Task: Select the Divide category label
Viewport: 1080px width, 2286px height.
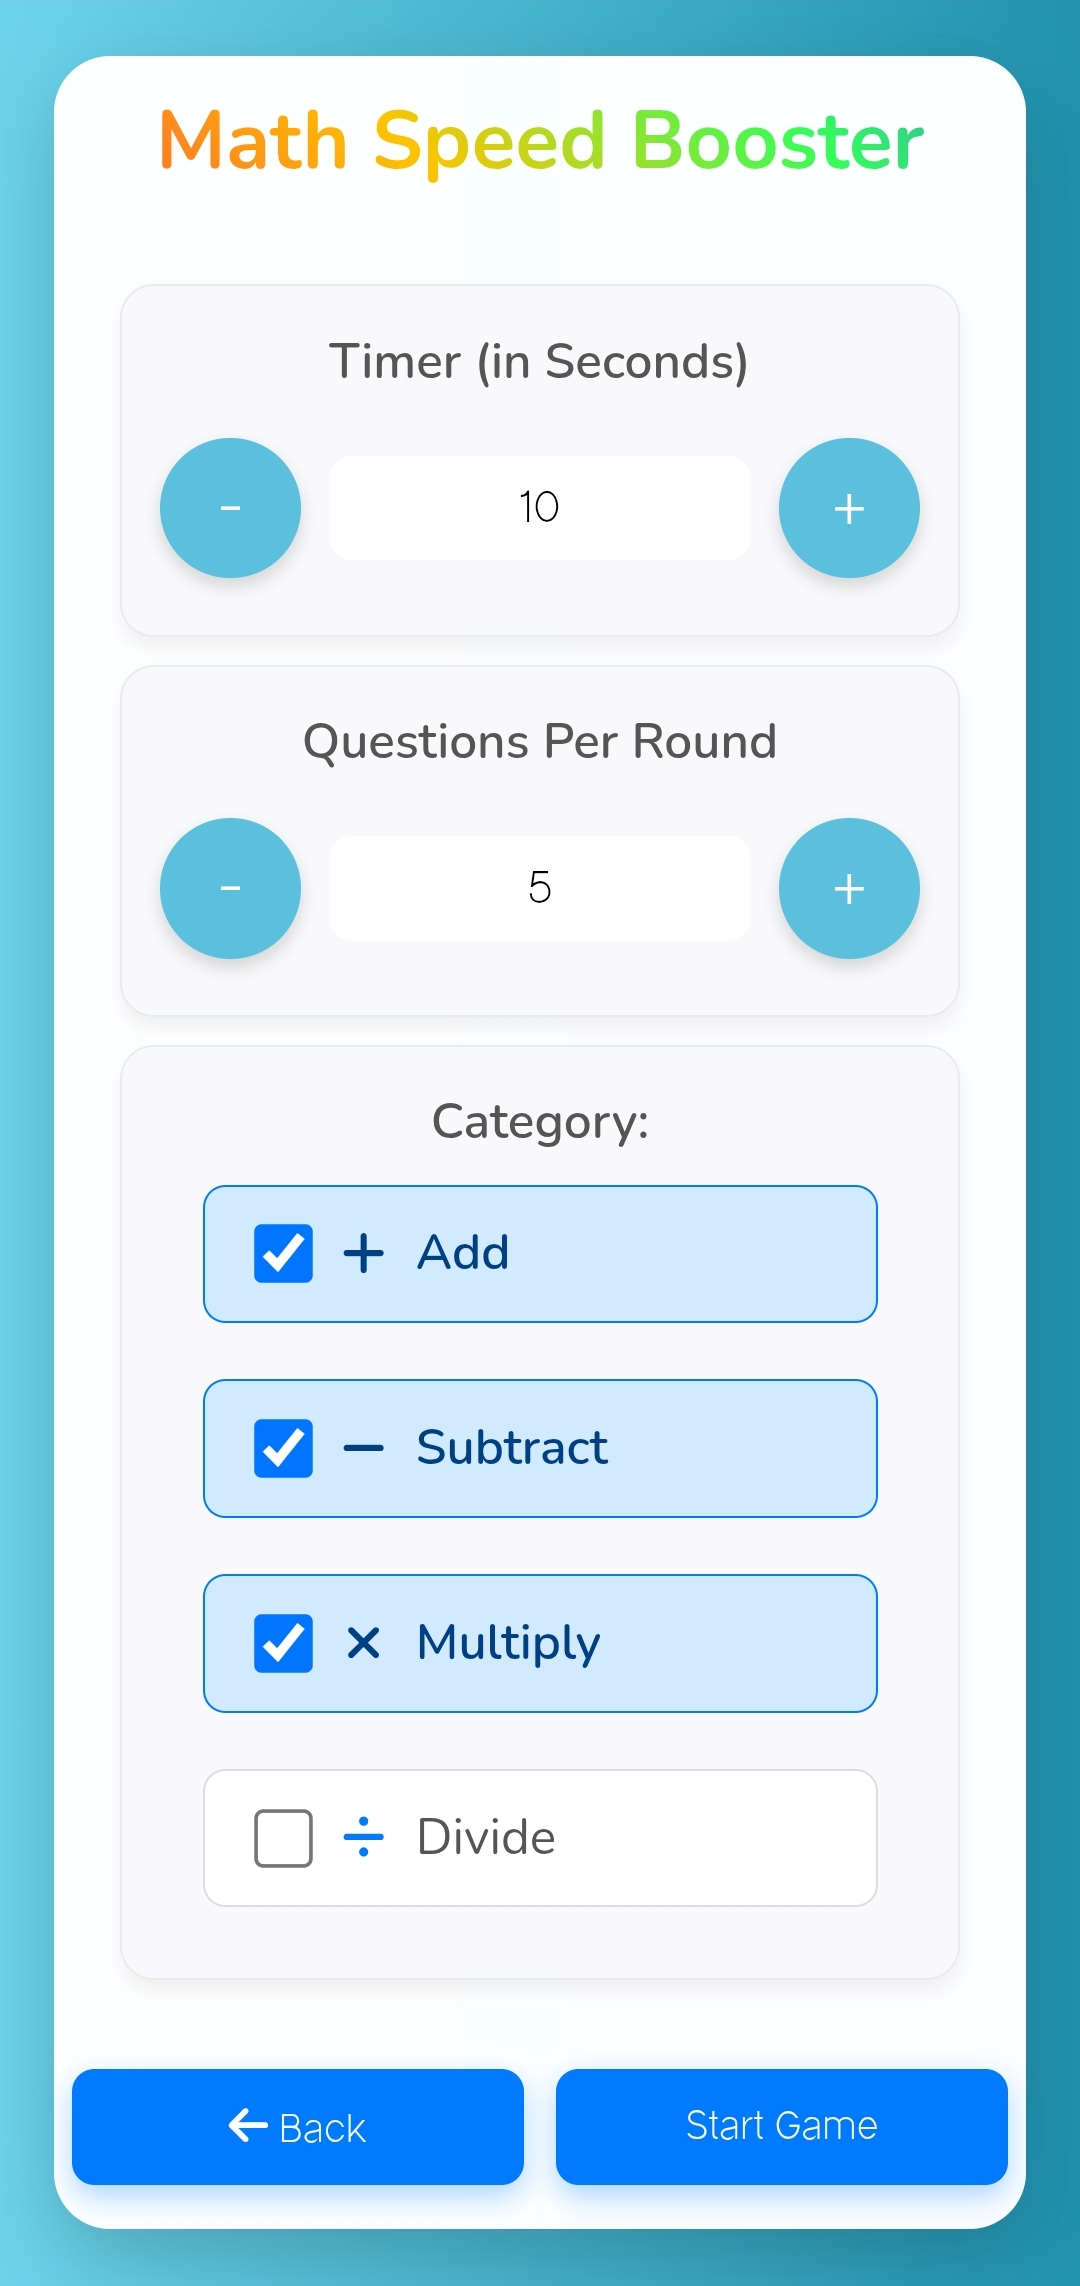Action: 486,1838
